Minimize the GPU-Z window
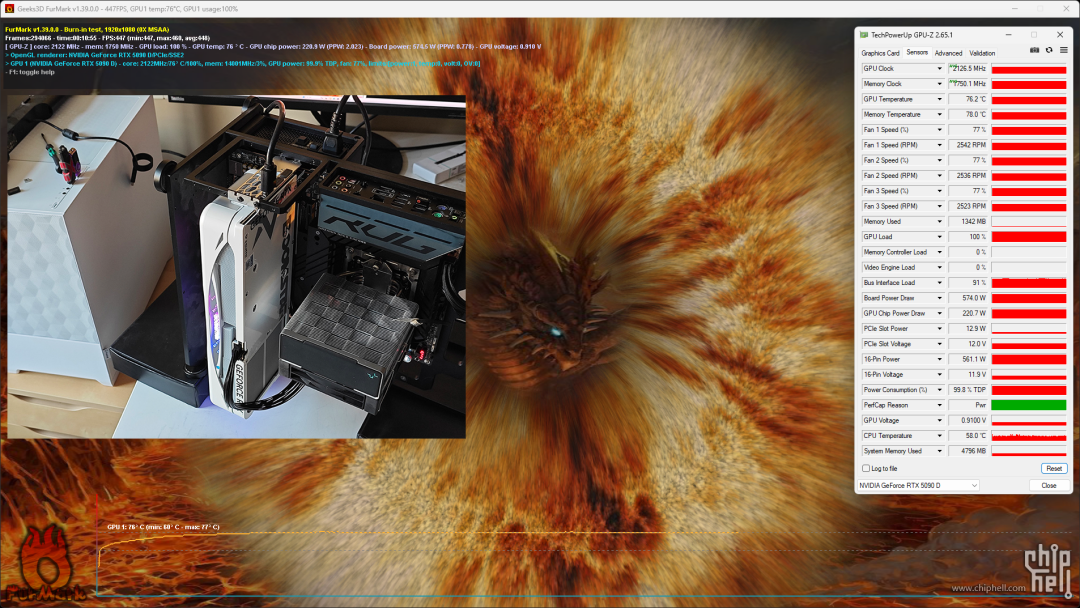The image size is (1080, 608). pyautogui.click(x=1008, y=34)
